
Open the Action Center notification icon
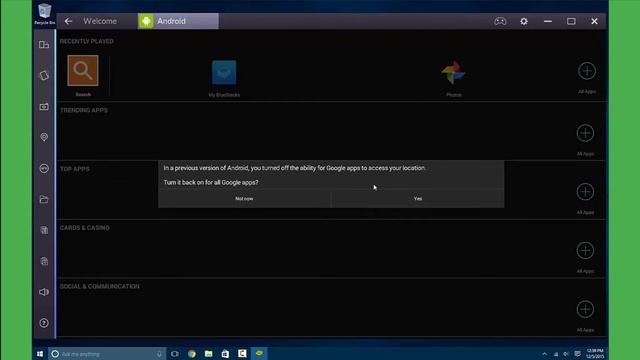tap(578, 354)
